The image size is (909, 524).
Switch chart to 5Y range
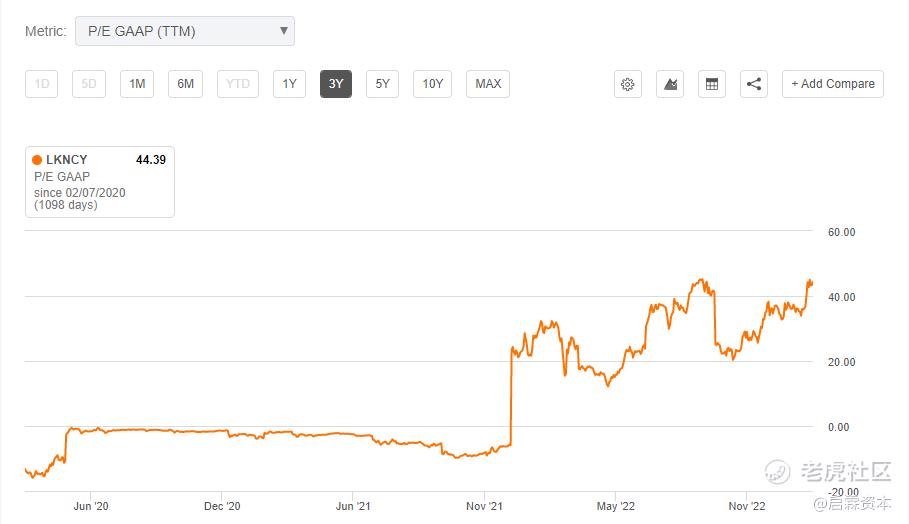(x=382, y=84)
